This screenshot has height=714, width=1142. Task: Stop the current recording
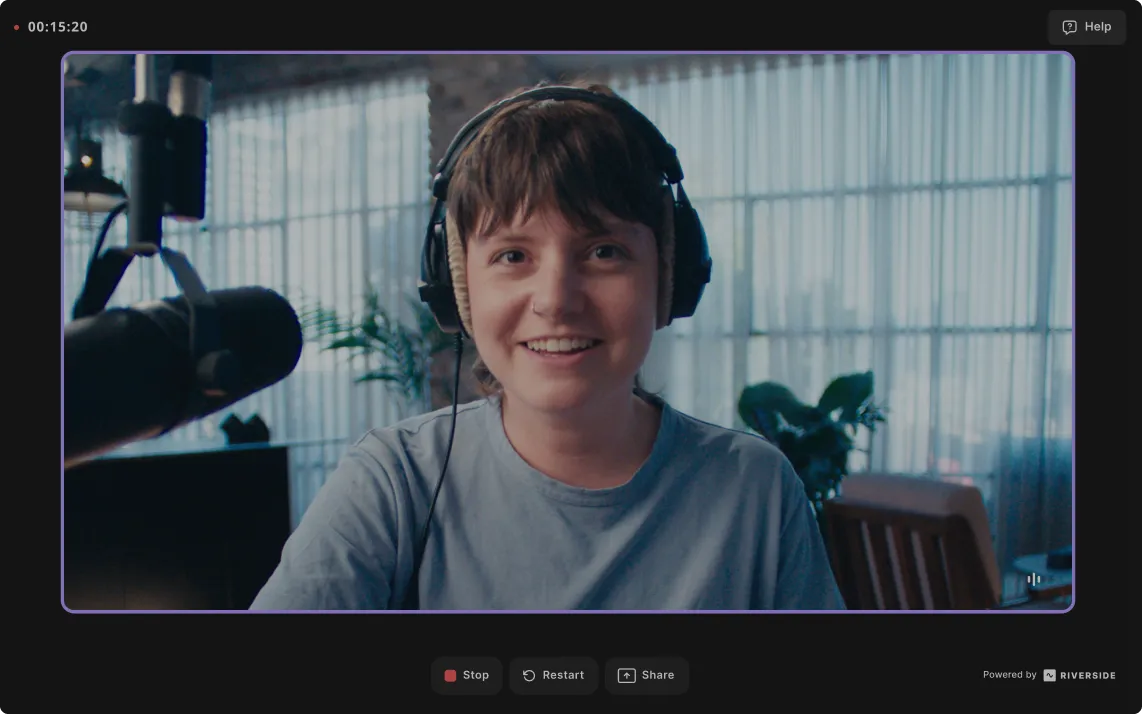point(466,675)
